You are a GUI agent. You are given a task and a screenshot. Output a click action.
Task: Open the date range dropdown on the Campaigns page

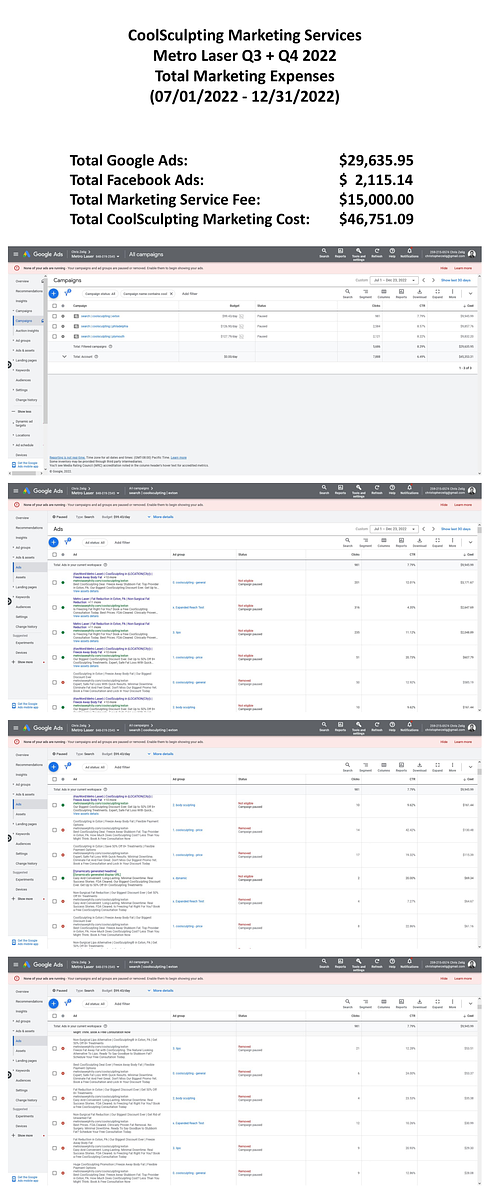[396, 279]
